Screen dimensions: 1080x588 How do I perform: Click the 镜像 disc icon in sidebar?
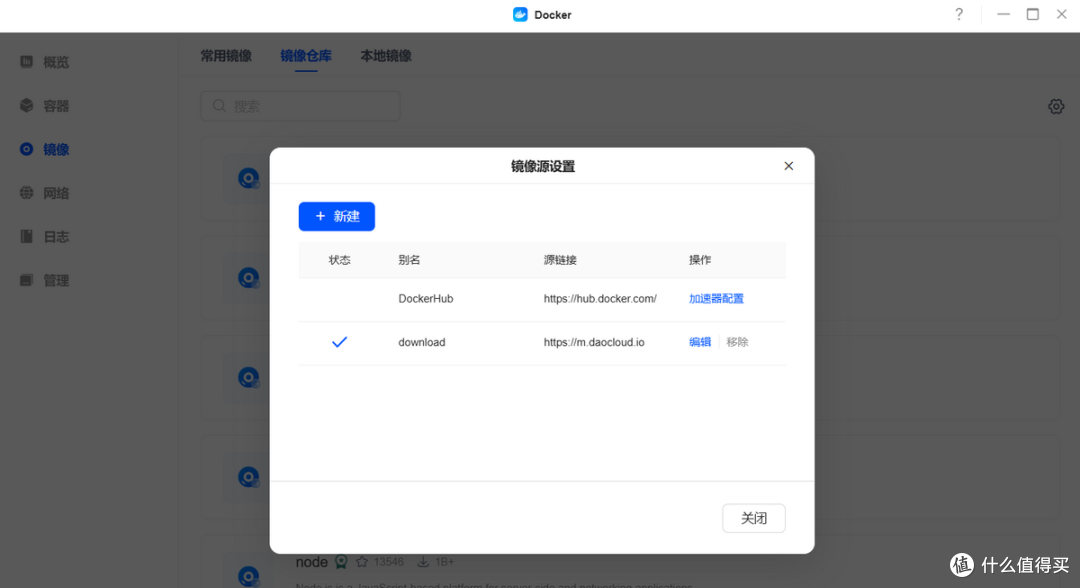coord(26,149)
